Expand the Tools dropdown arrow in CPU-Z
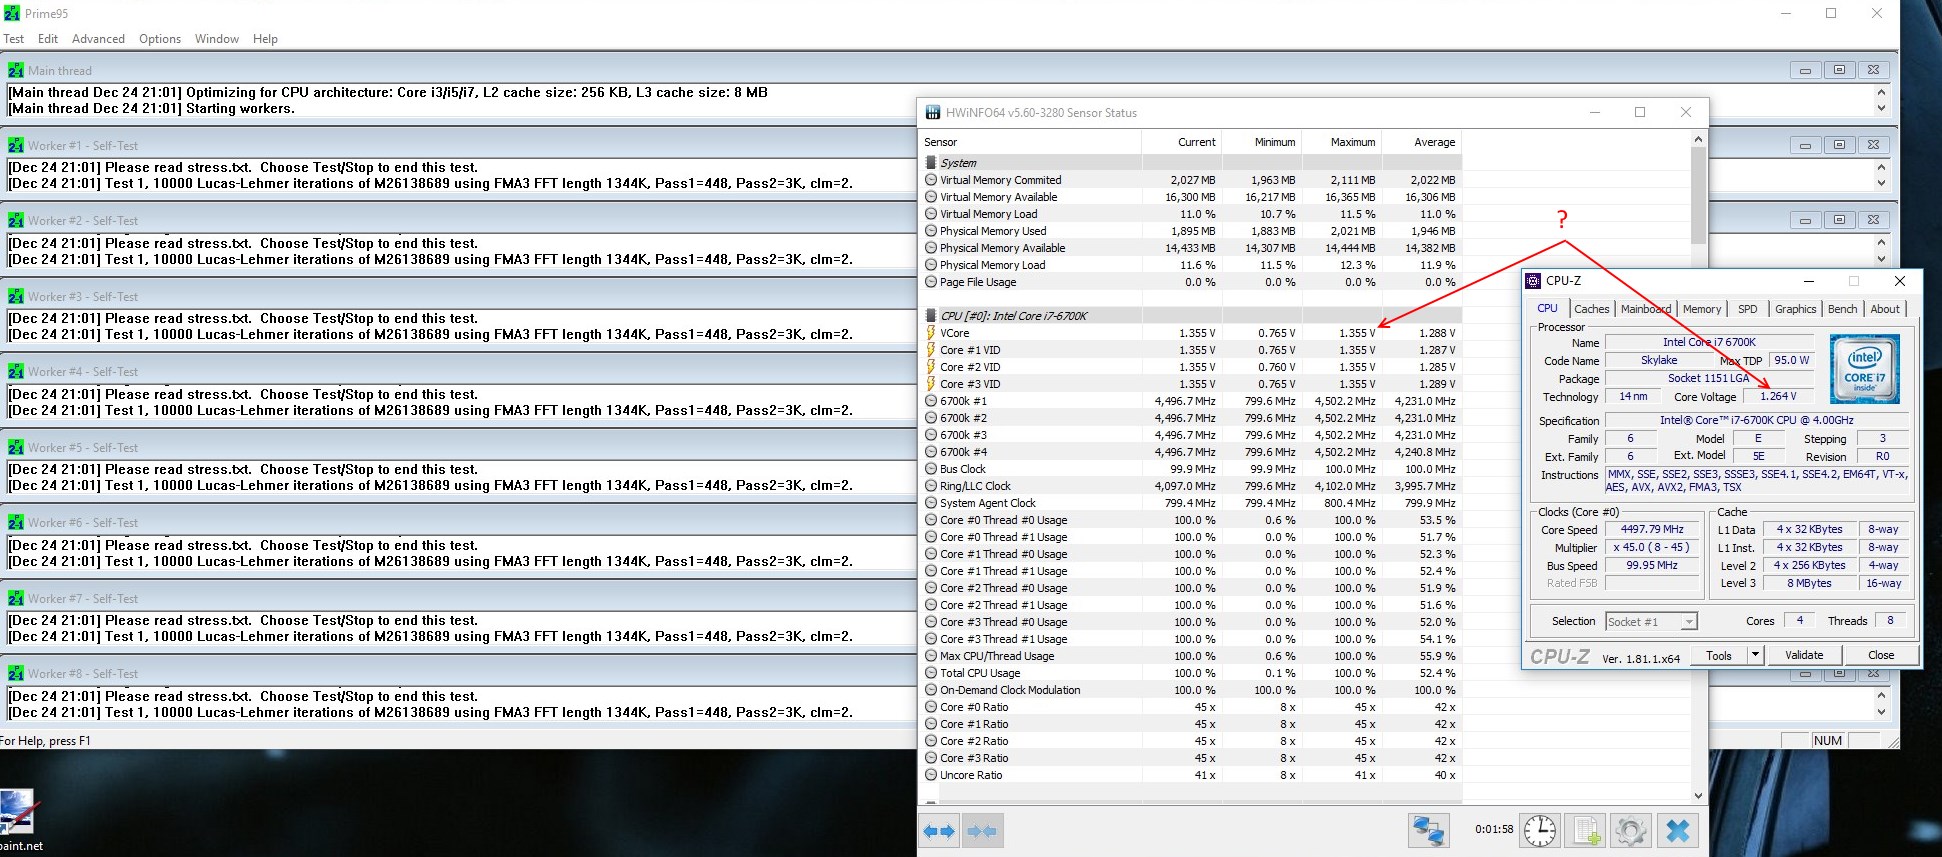Image resolution: width=1942 pixels, height=857 pixels. tap(1755, 655)
